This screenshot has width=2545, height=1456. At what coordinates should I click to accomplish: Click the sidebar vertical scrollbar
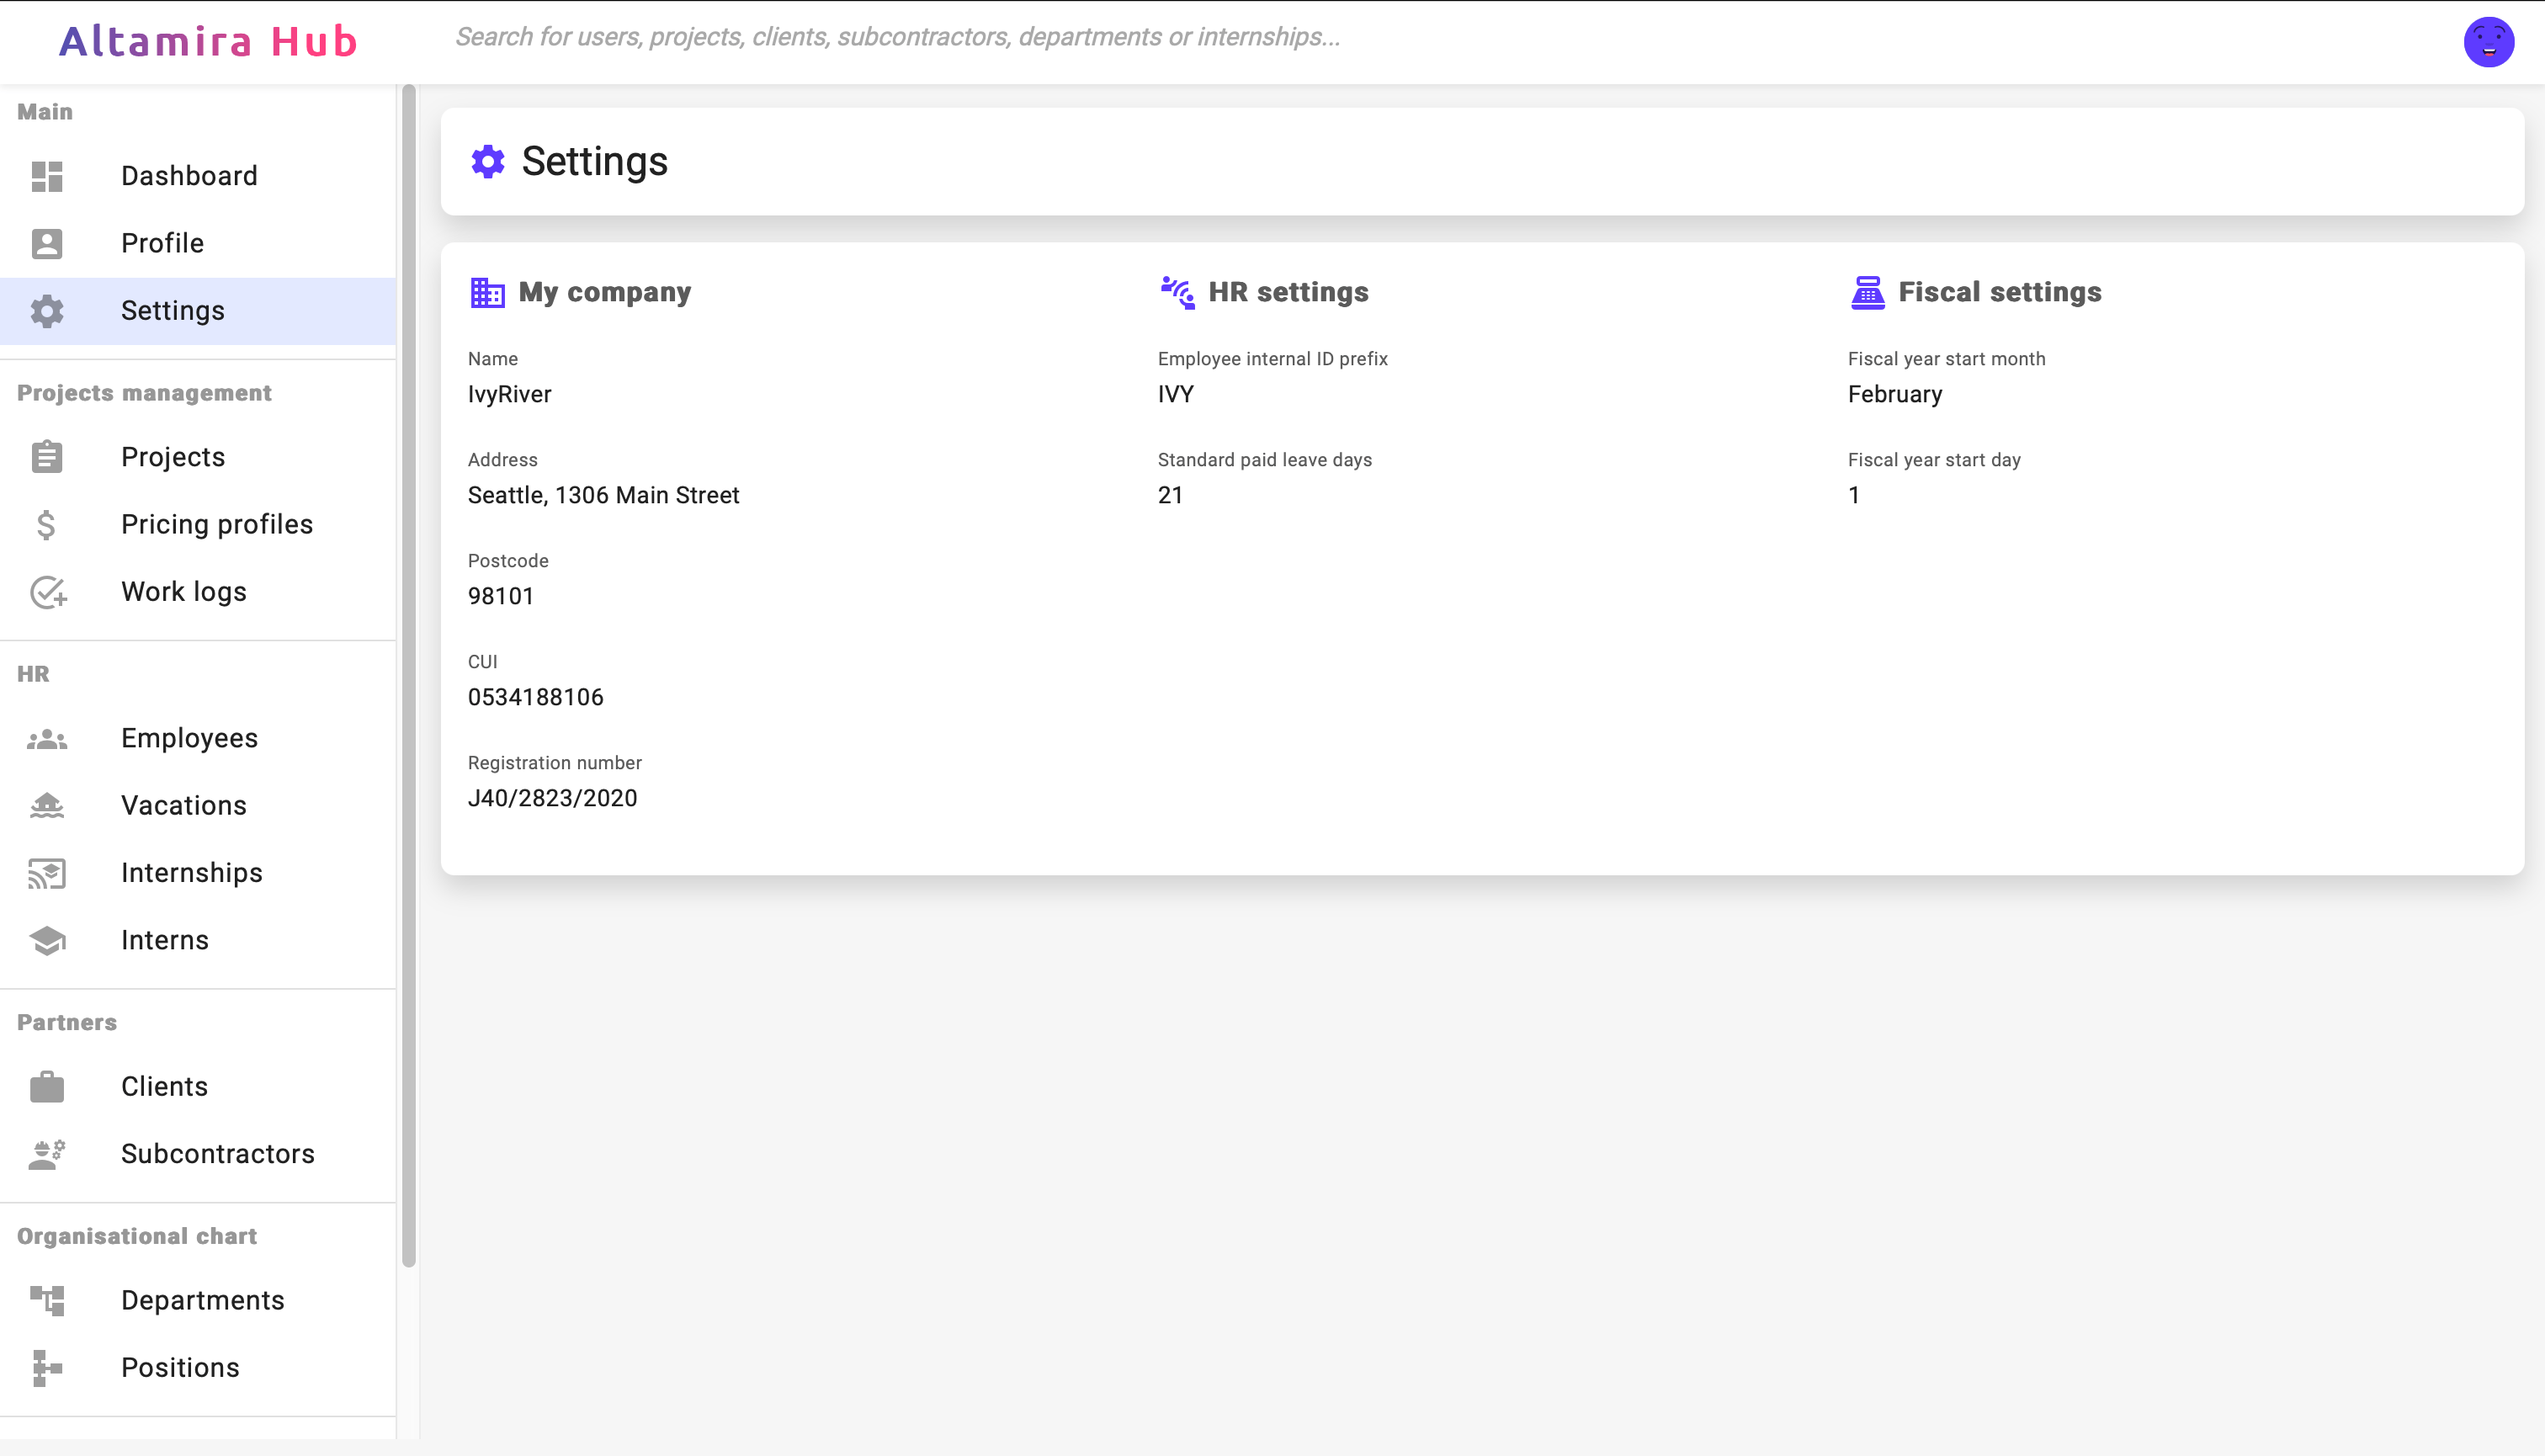[408, 676]
